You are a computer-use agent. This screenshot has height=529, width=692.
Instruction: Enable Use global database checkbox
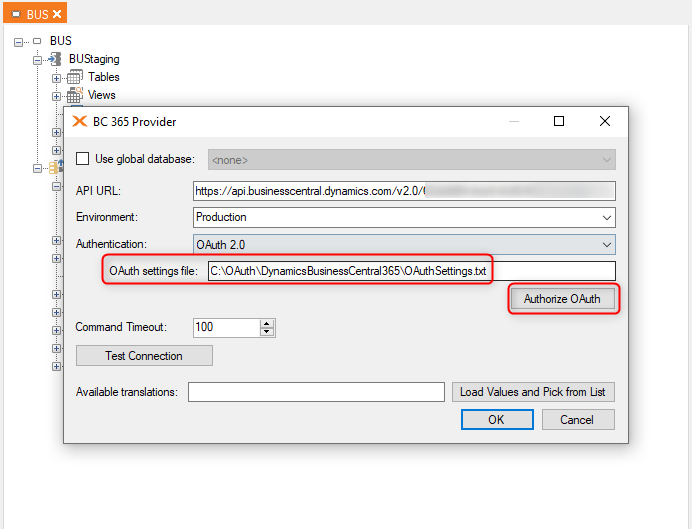83,159
